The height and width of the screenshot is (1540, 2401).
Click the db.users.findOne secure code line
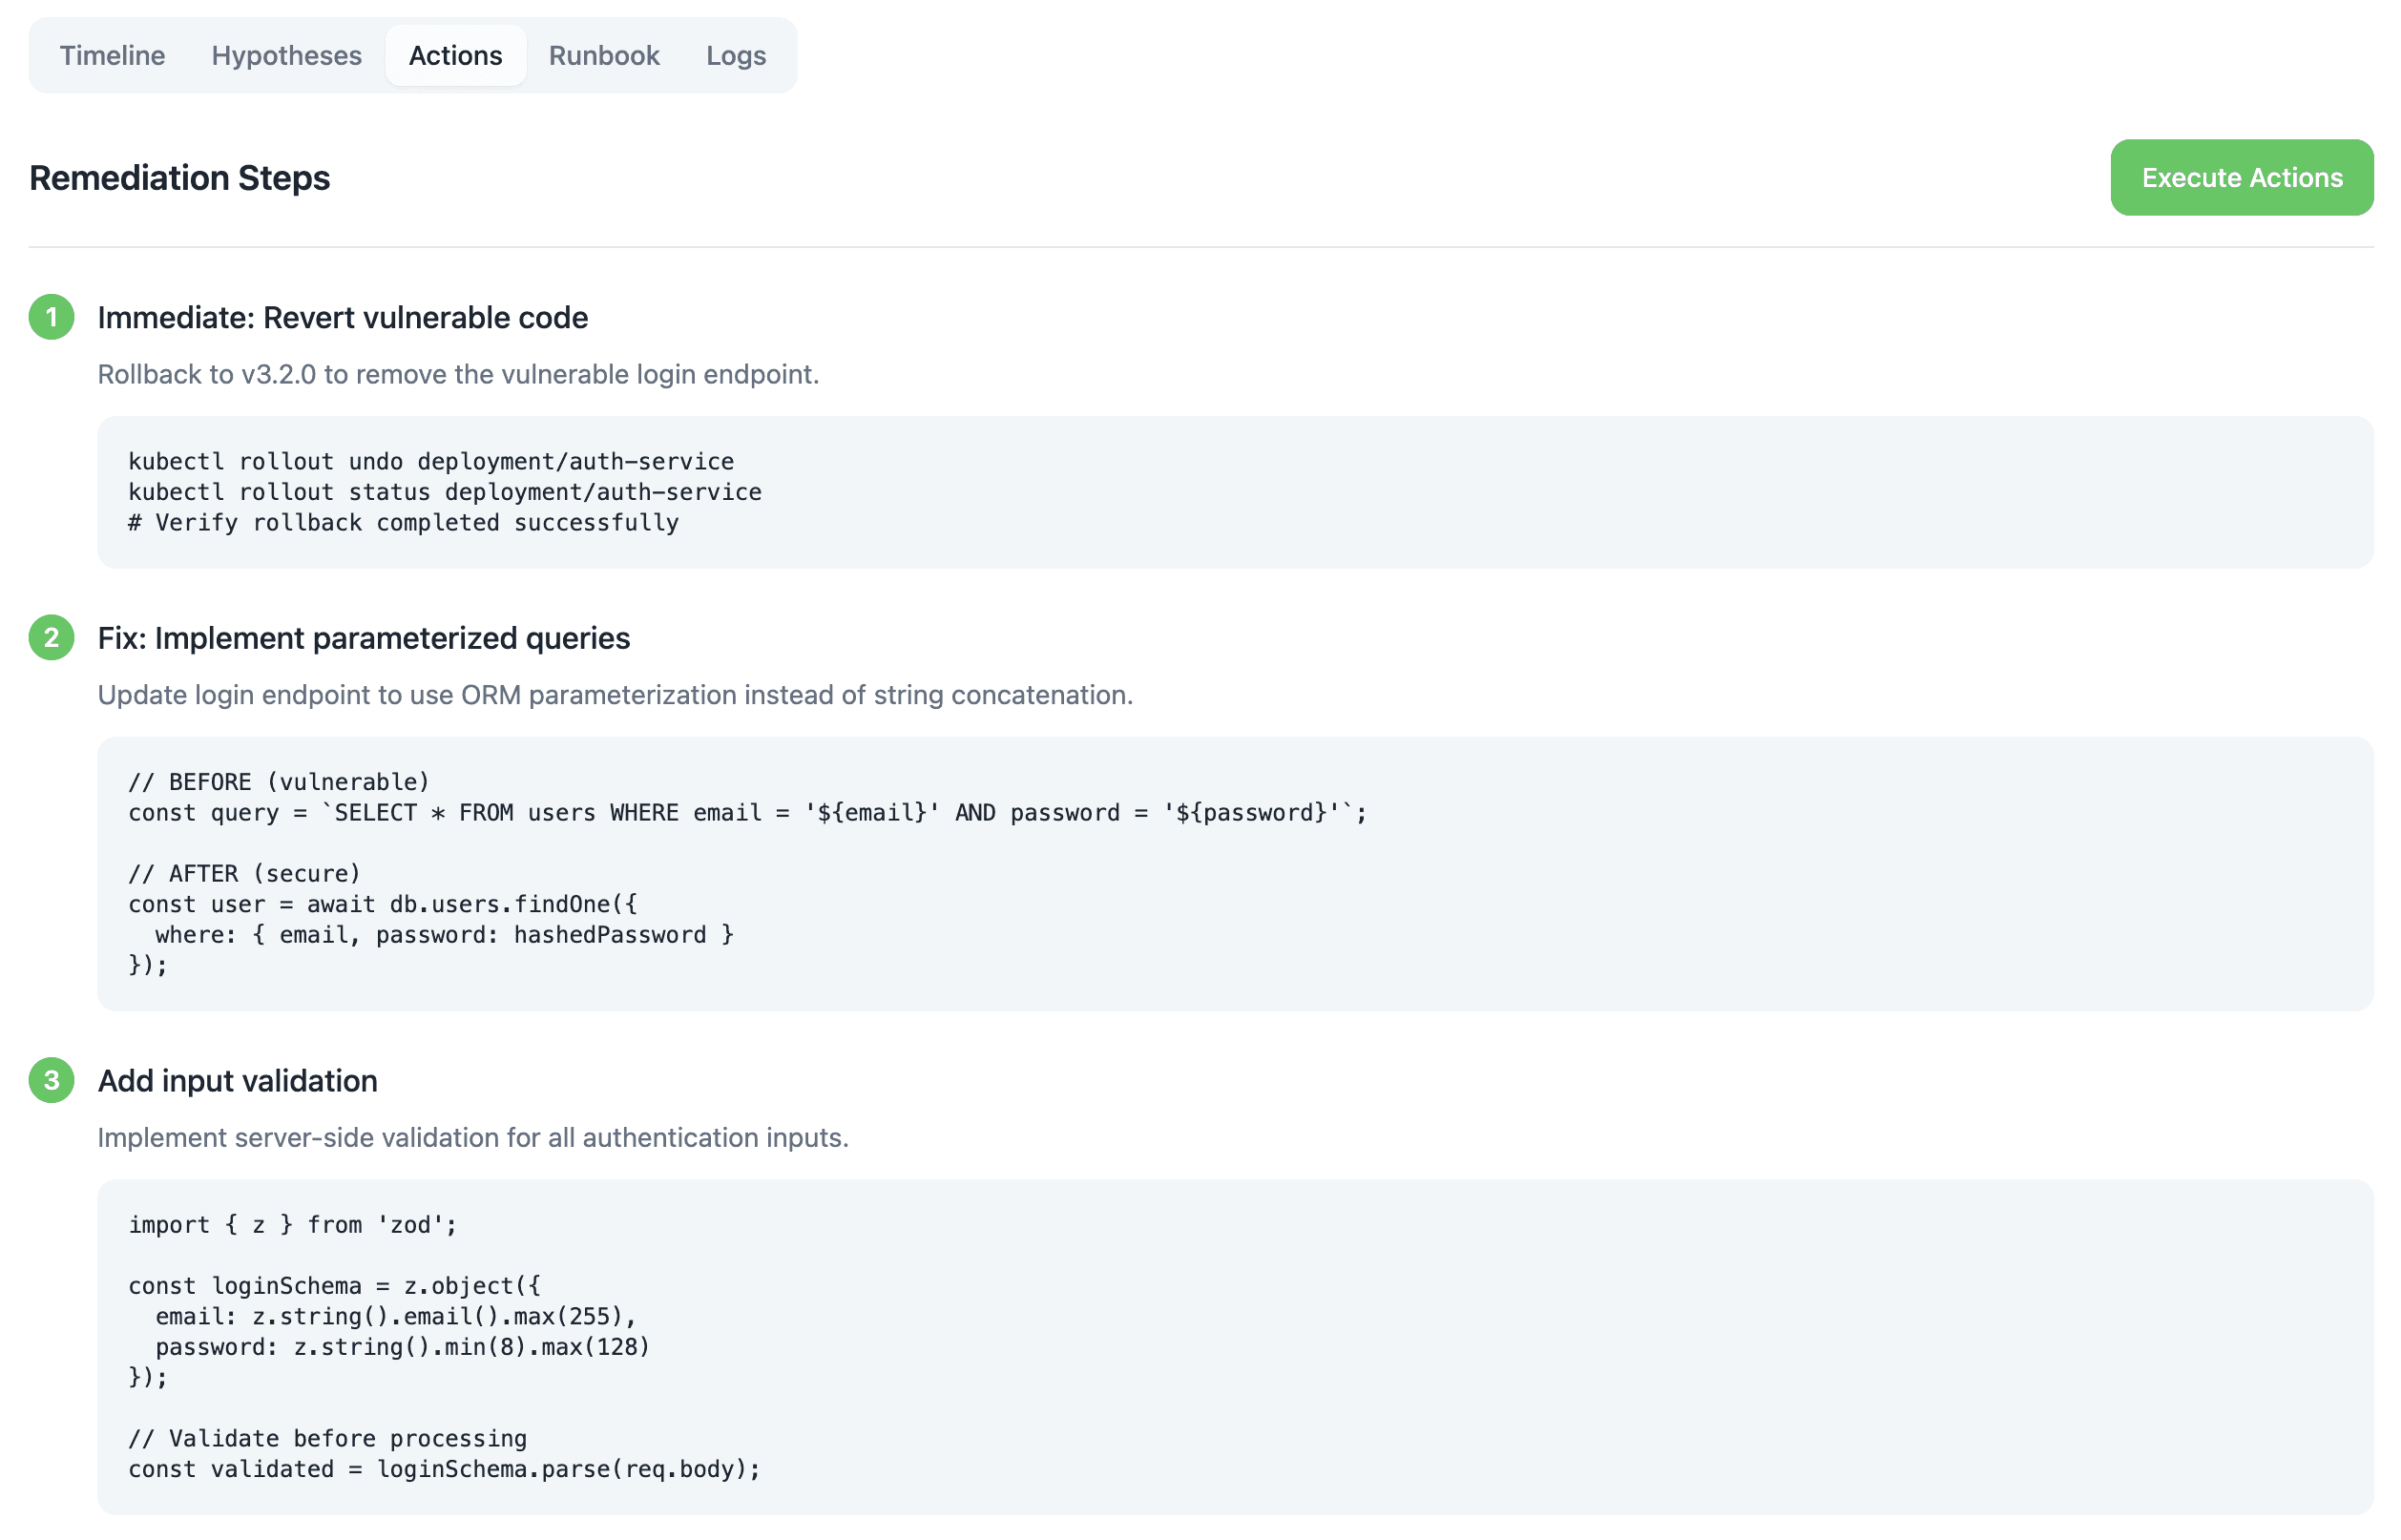382,903
